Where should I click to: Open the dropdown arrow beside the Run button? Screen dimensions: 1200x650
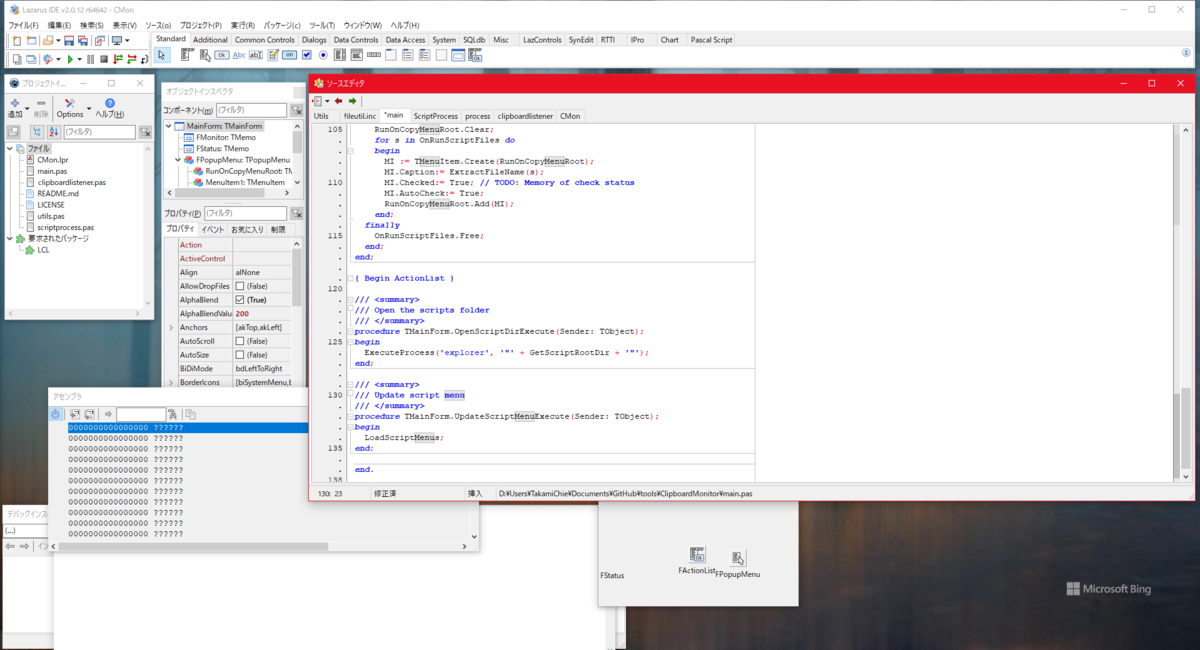[x=80, y=59]
